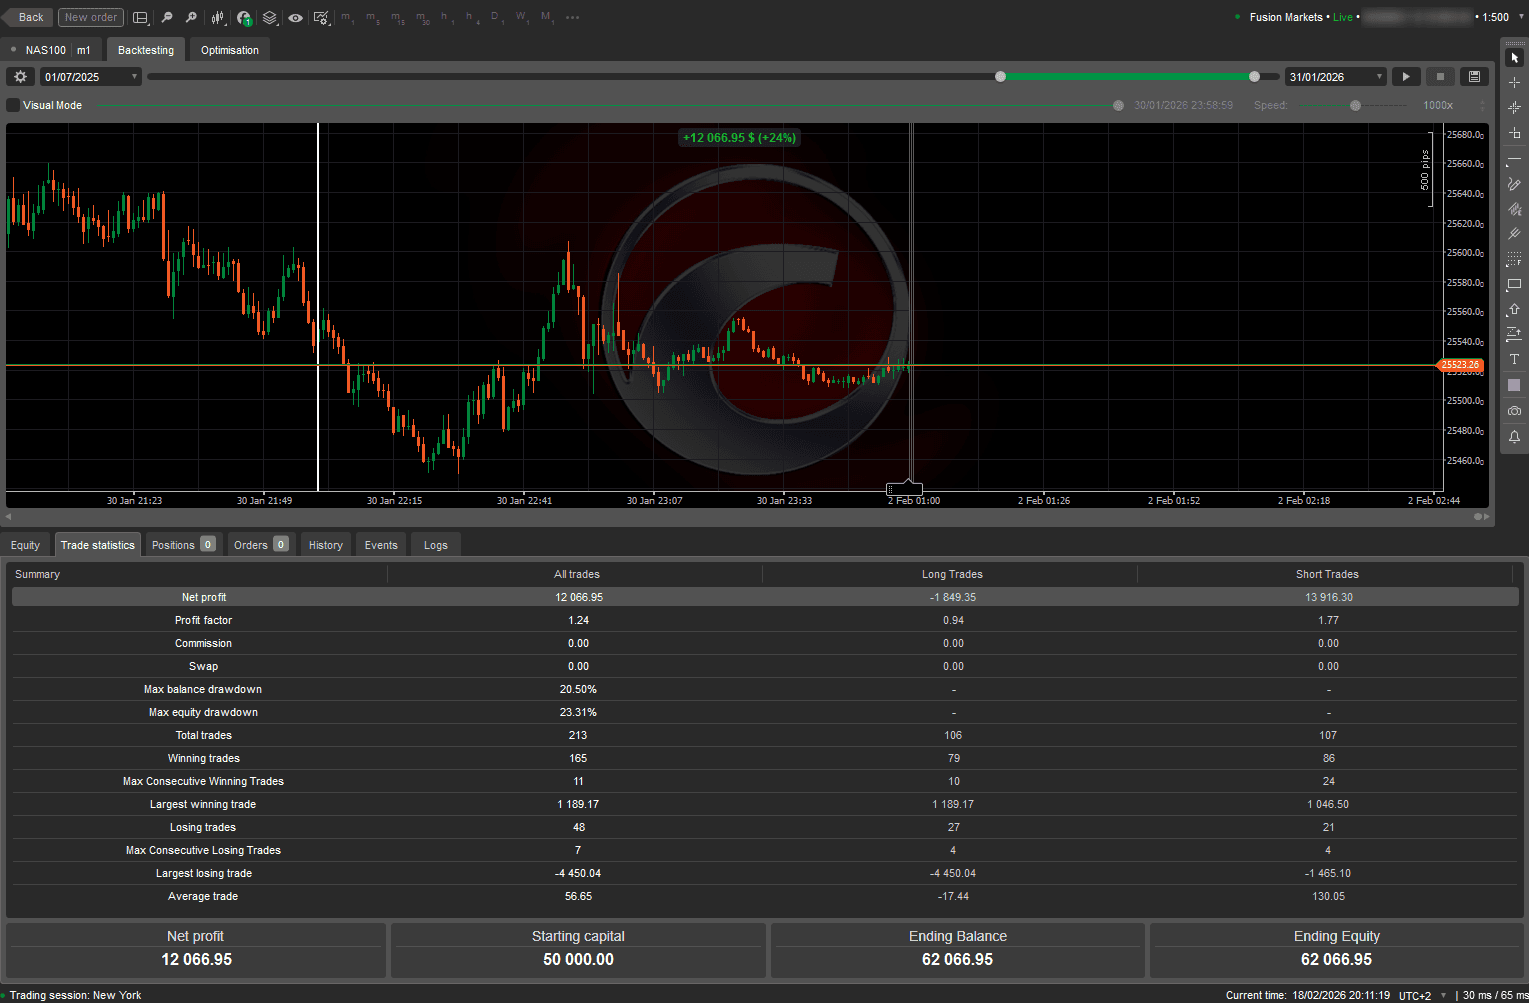Viewport: 1529px width, 1003px height.
Task: Select the crosshair tool on the right toolbar
Action: pos(1514,82)
